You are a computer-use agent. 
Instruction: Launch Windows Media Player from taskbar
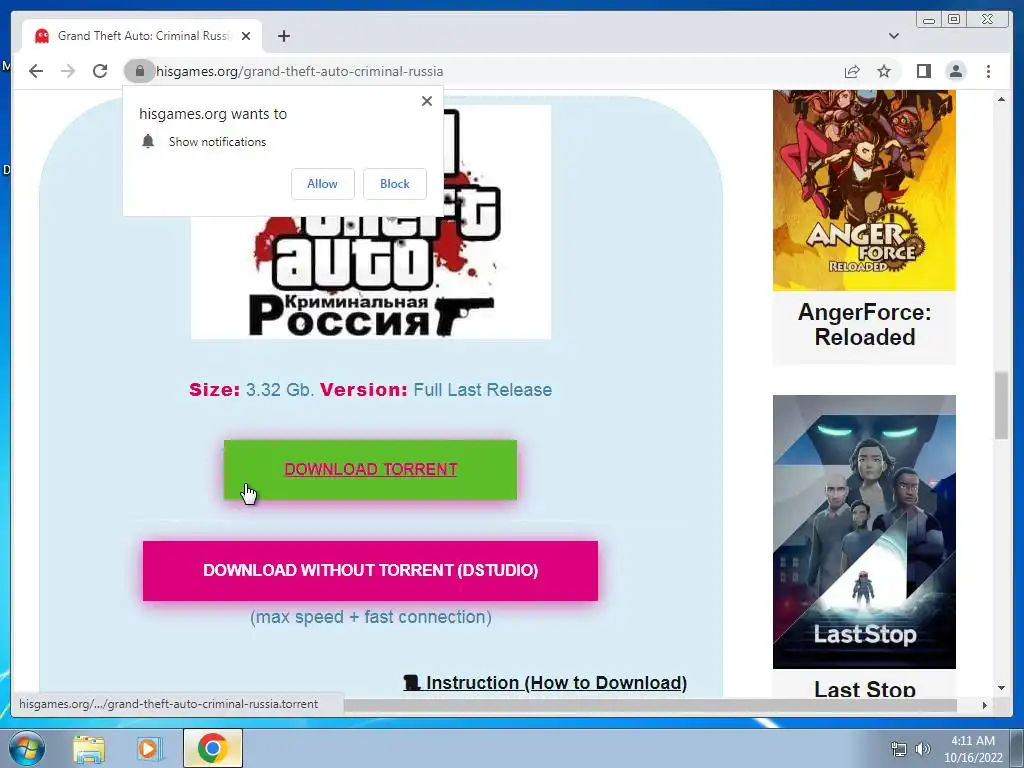(x=150, y=748)
